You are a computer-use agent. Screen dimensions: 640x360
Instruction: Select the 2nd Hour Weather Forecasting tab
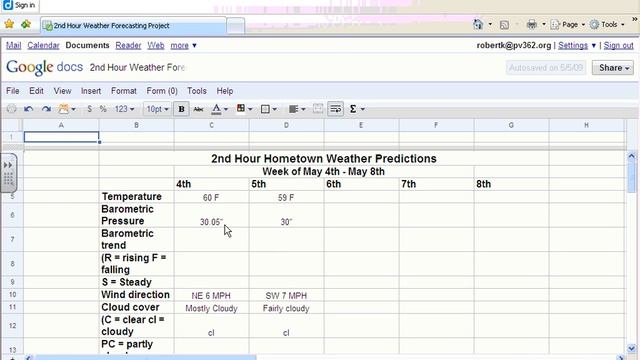[x=133, y=25]
